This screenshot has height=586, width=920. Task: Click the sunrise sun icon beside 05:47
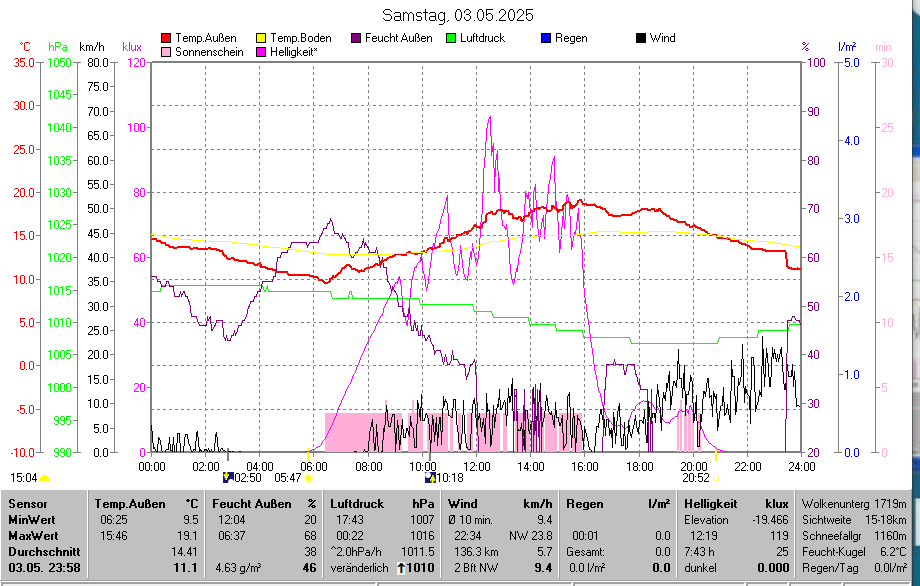click(x=309, y=478)
